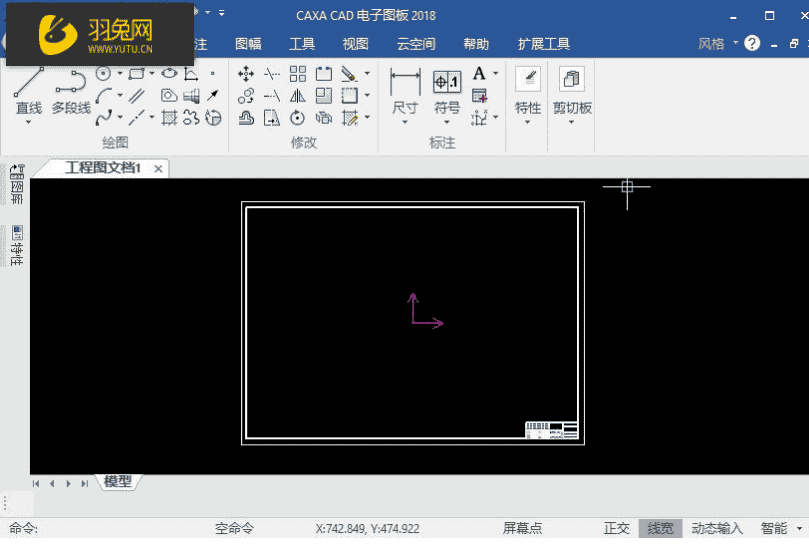
Task: Select the spline curve tool
Action: tap(104, 118)
